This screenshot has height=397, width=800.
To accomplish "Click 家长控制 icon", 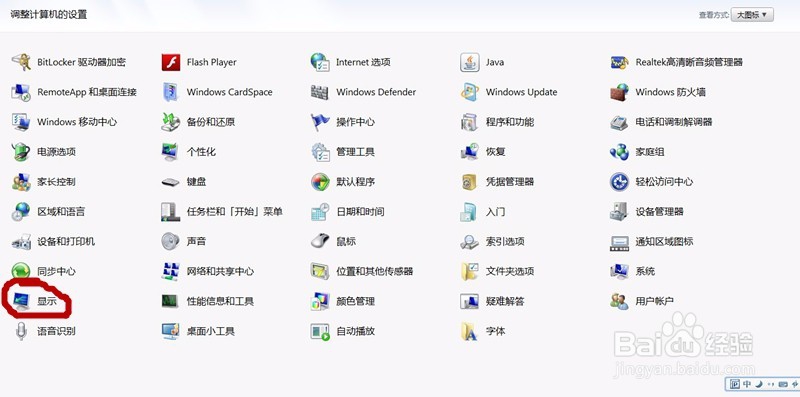I will click(x=21, y=182).
